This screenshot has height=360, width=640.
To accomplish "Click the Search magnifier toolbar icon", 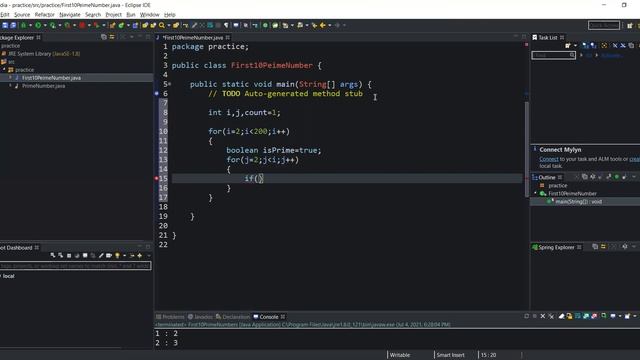I will 162,25.
